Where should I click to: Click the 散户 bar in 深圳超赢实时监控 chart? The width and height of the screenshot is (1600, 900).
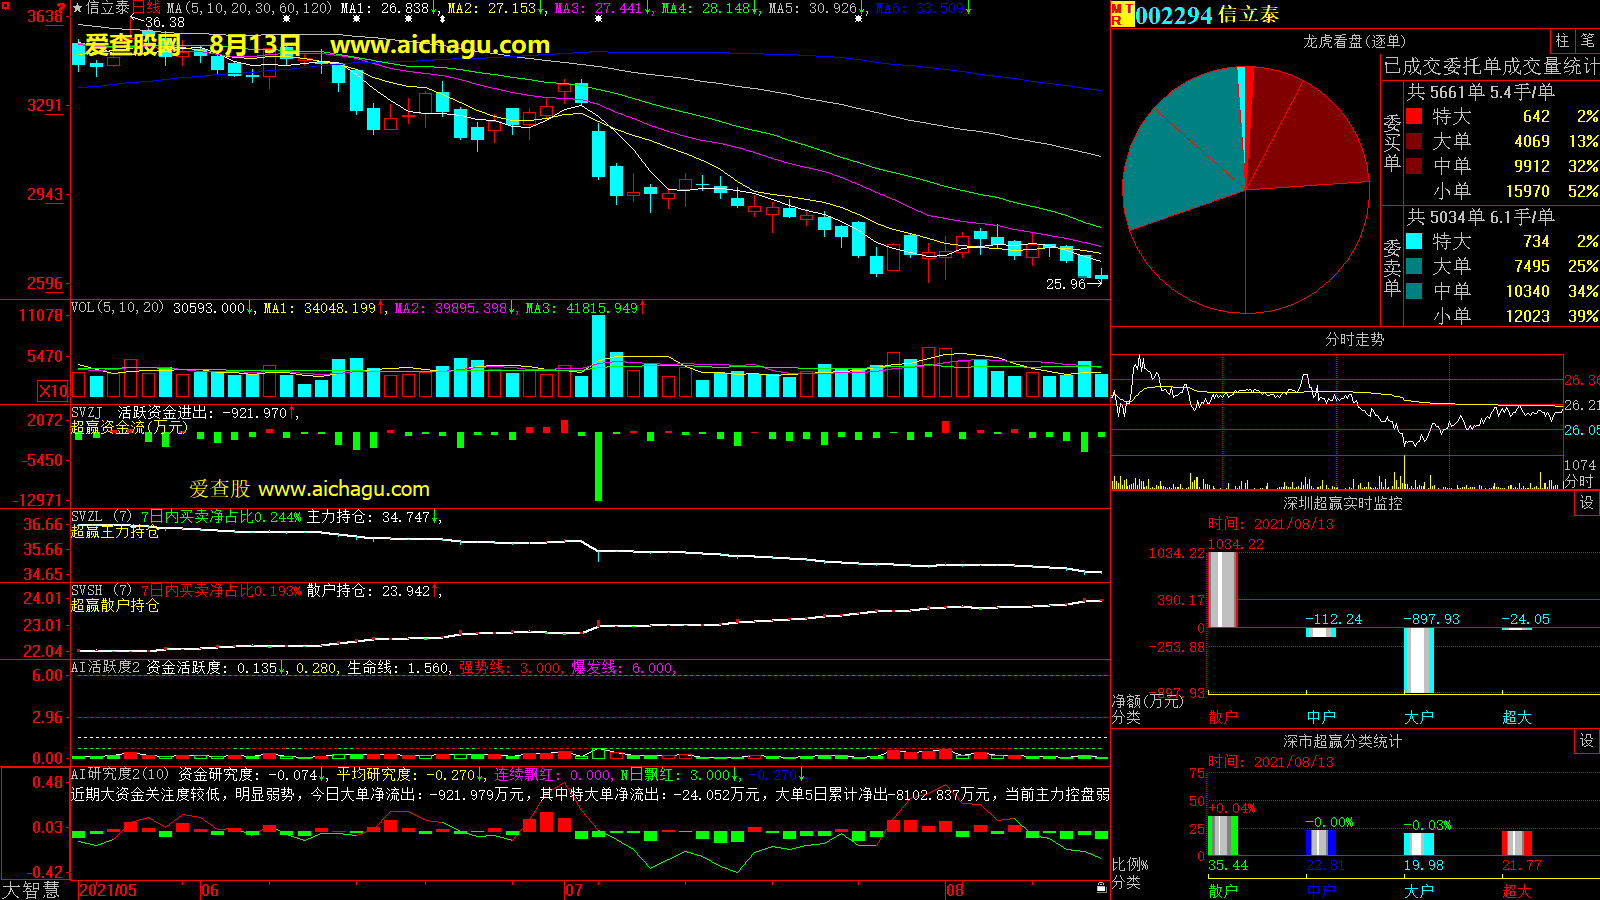(1222, 590)
